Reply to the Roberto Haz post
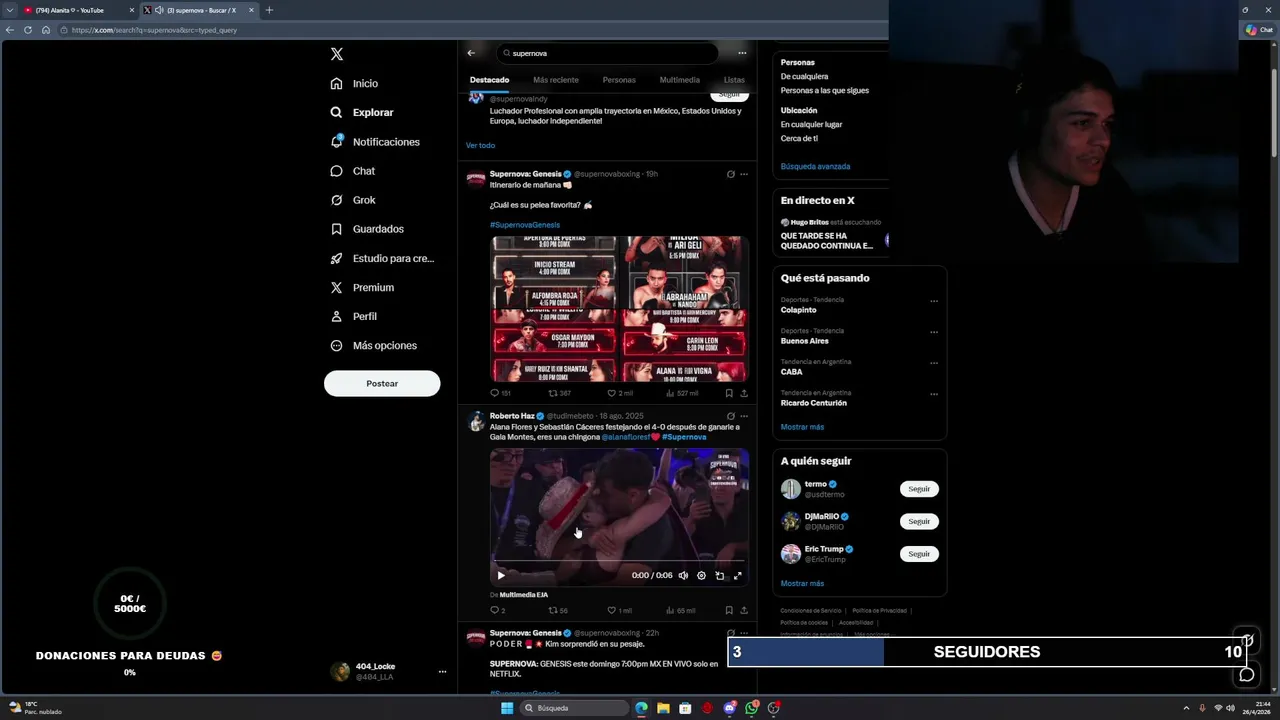1280x720 pixels. click(497, 610)
